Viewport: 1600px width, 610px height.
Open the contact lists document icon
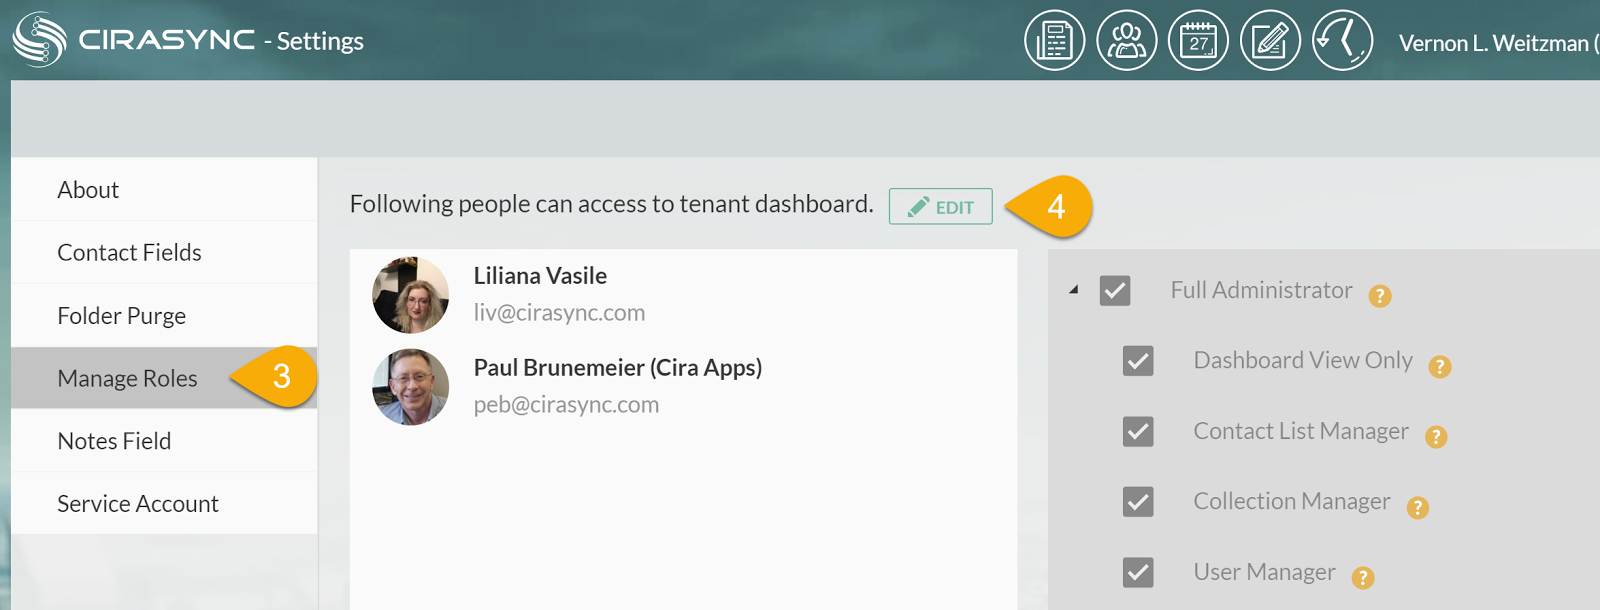pyautogui.click(x=1054, y=41)
